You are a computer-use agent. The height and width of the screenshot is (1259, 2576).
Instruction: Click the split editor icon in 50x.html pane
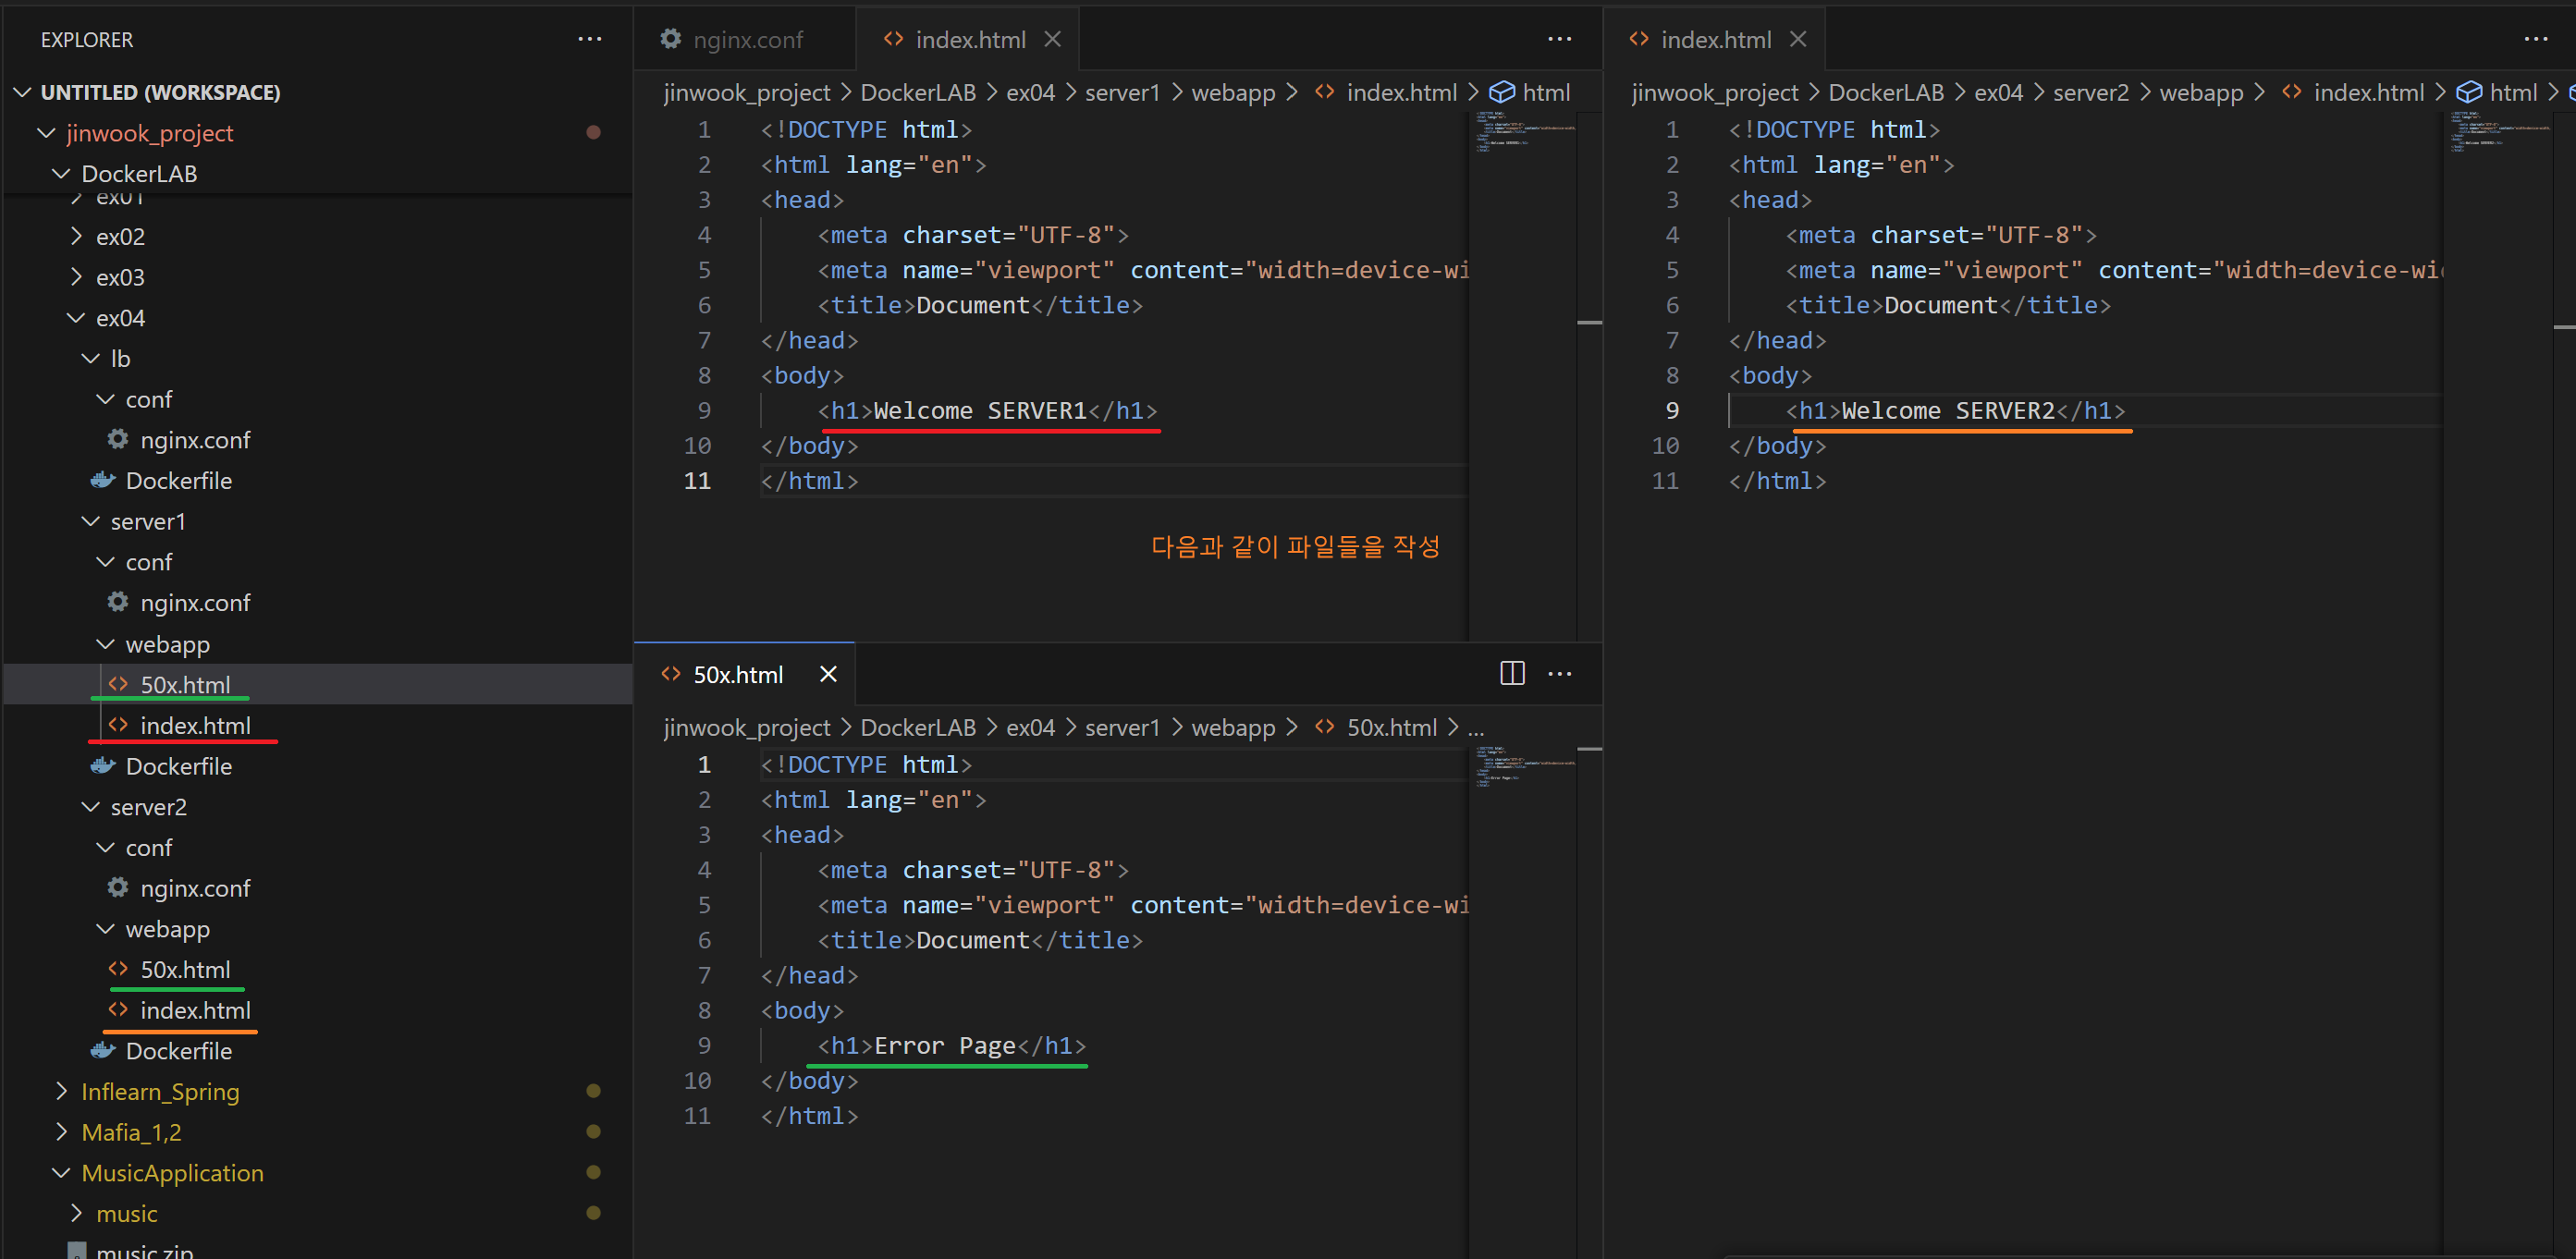[1512, 674]
